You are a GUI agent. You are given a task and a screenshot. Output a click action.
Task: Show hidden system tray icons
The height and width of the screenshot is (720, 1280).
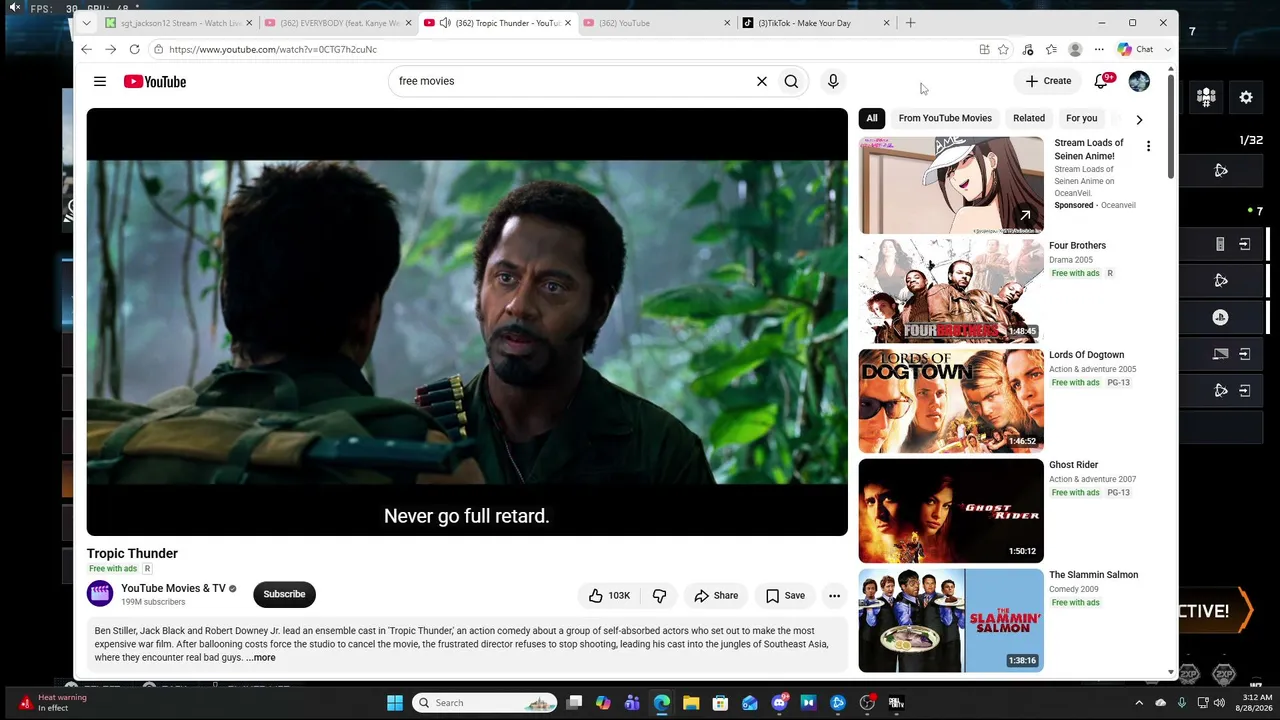[x=1139, y=703]
